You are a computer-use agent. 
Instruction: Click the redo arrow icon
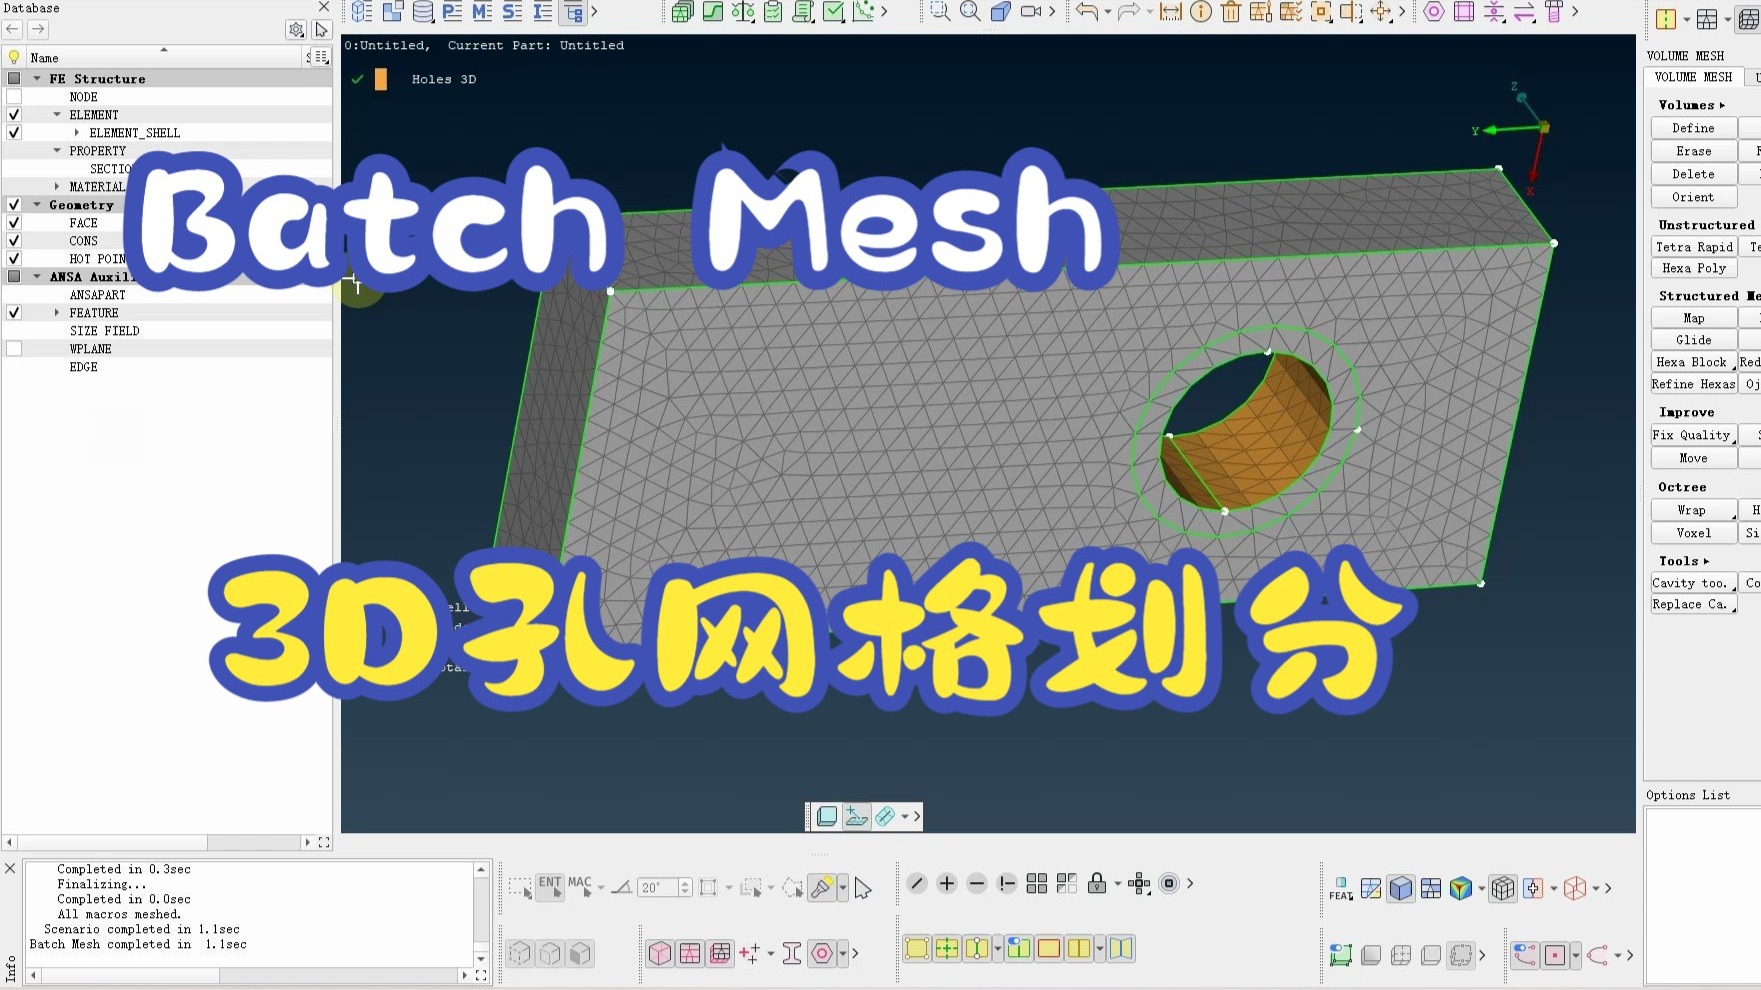click(x=1129, y=12)
